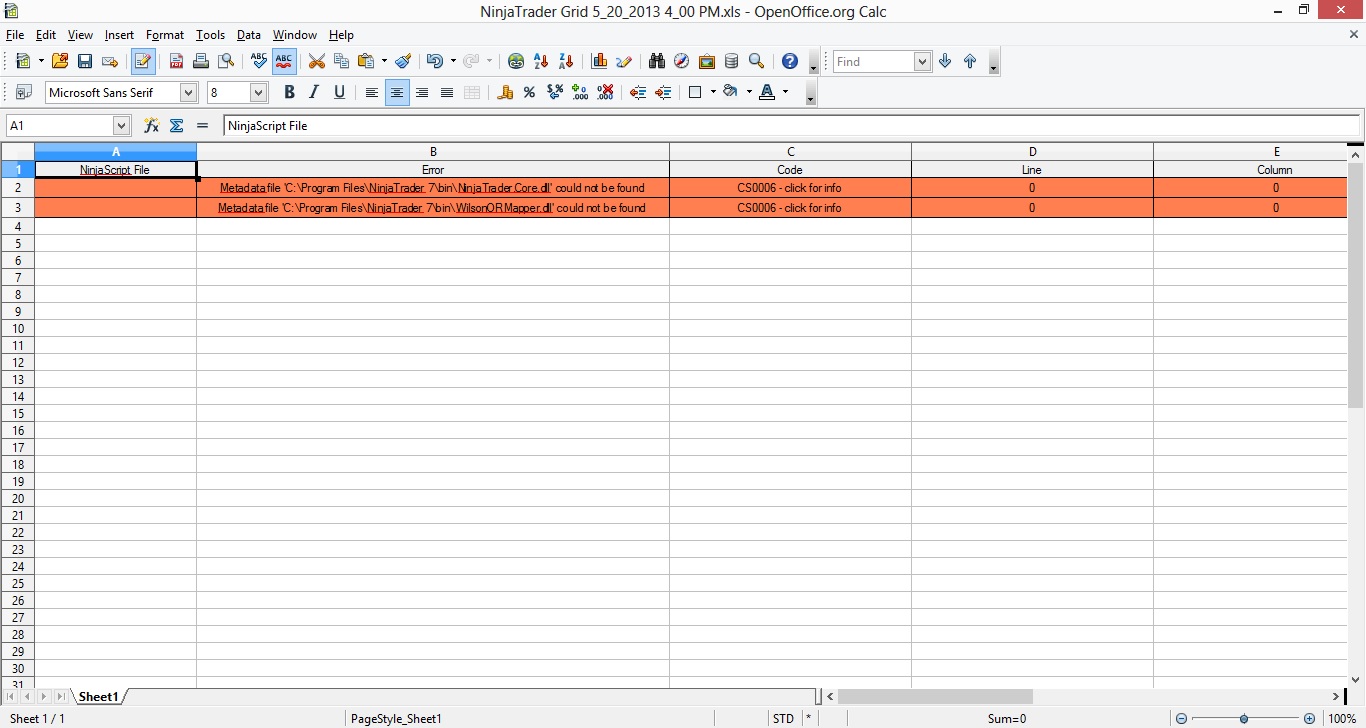Screen dimensions: 1366x728
Task: Align cell text right
Action: 422,92
